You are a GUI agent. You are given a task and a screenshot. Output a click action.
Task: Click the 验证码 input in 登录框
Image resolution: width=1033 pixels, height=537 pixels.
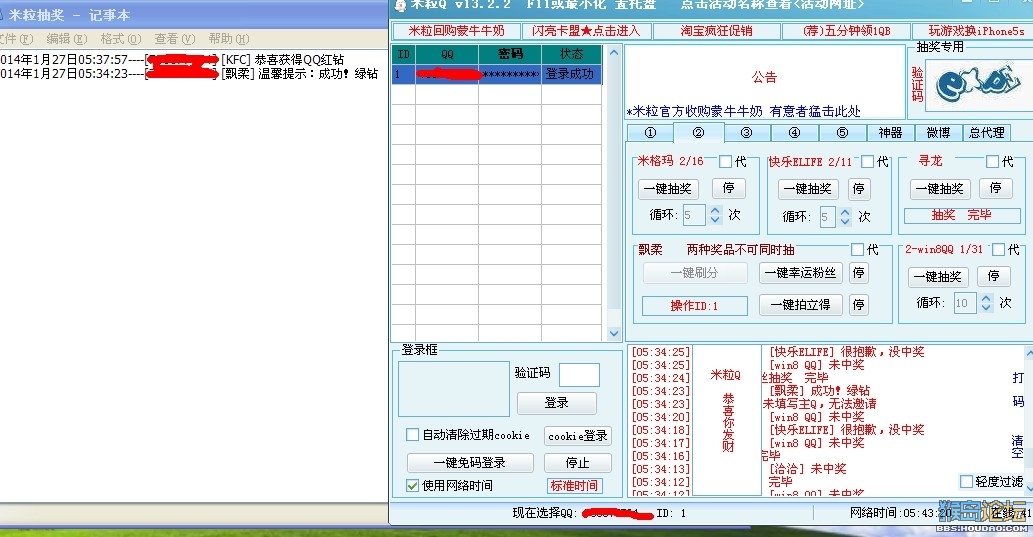tap(579, 375)
